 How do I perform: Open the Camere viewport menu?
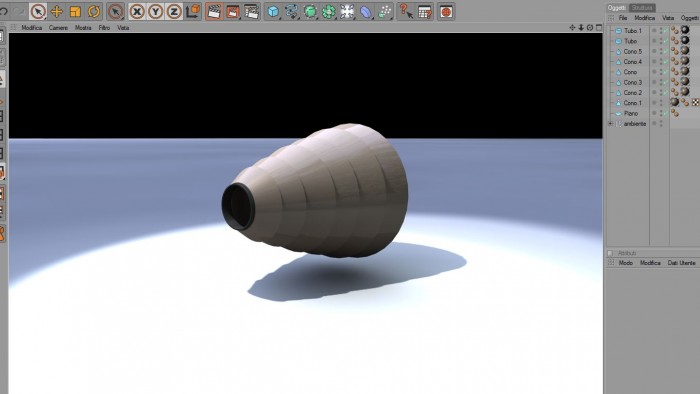pos(58,28)
